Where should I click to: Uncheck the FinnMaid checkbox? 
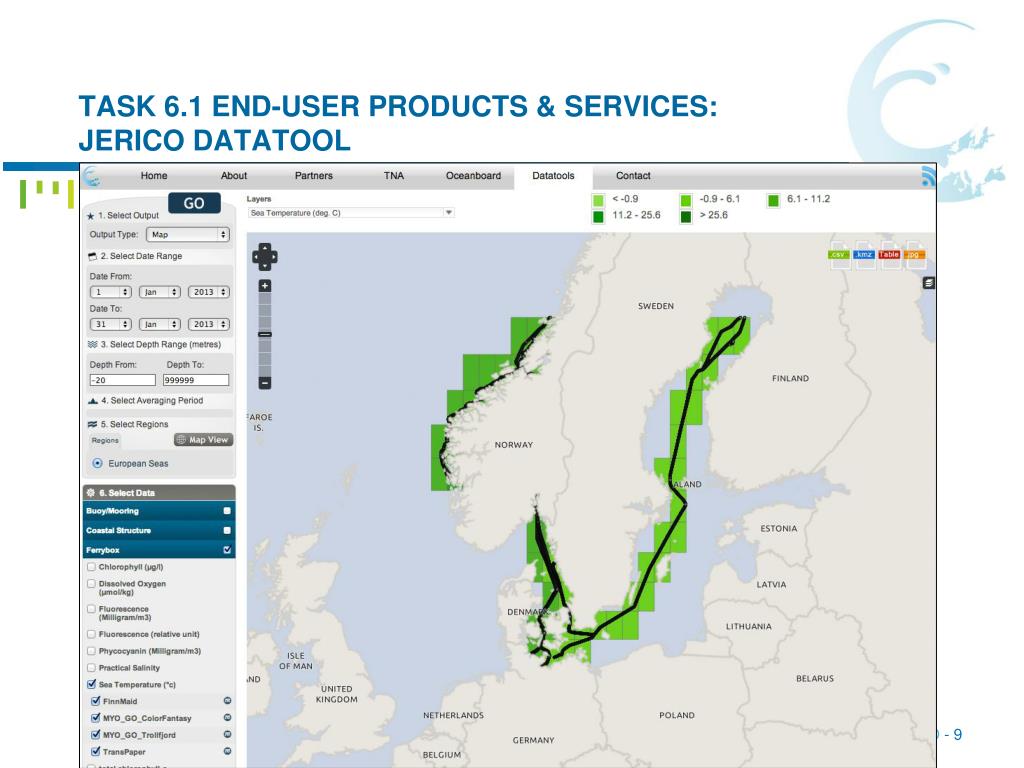pos(96,701)
